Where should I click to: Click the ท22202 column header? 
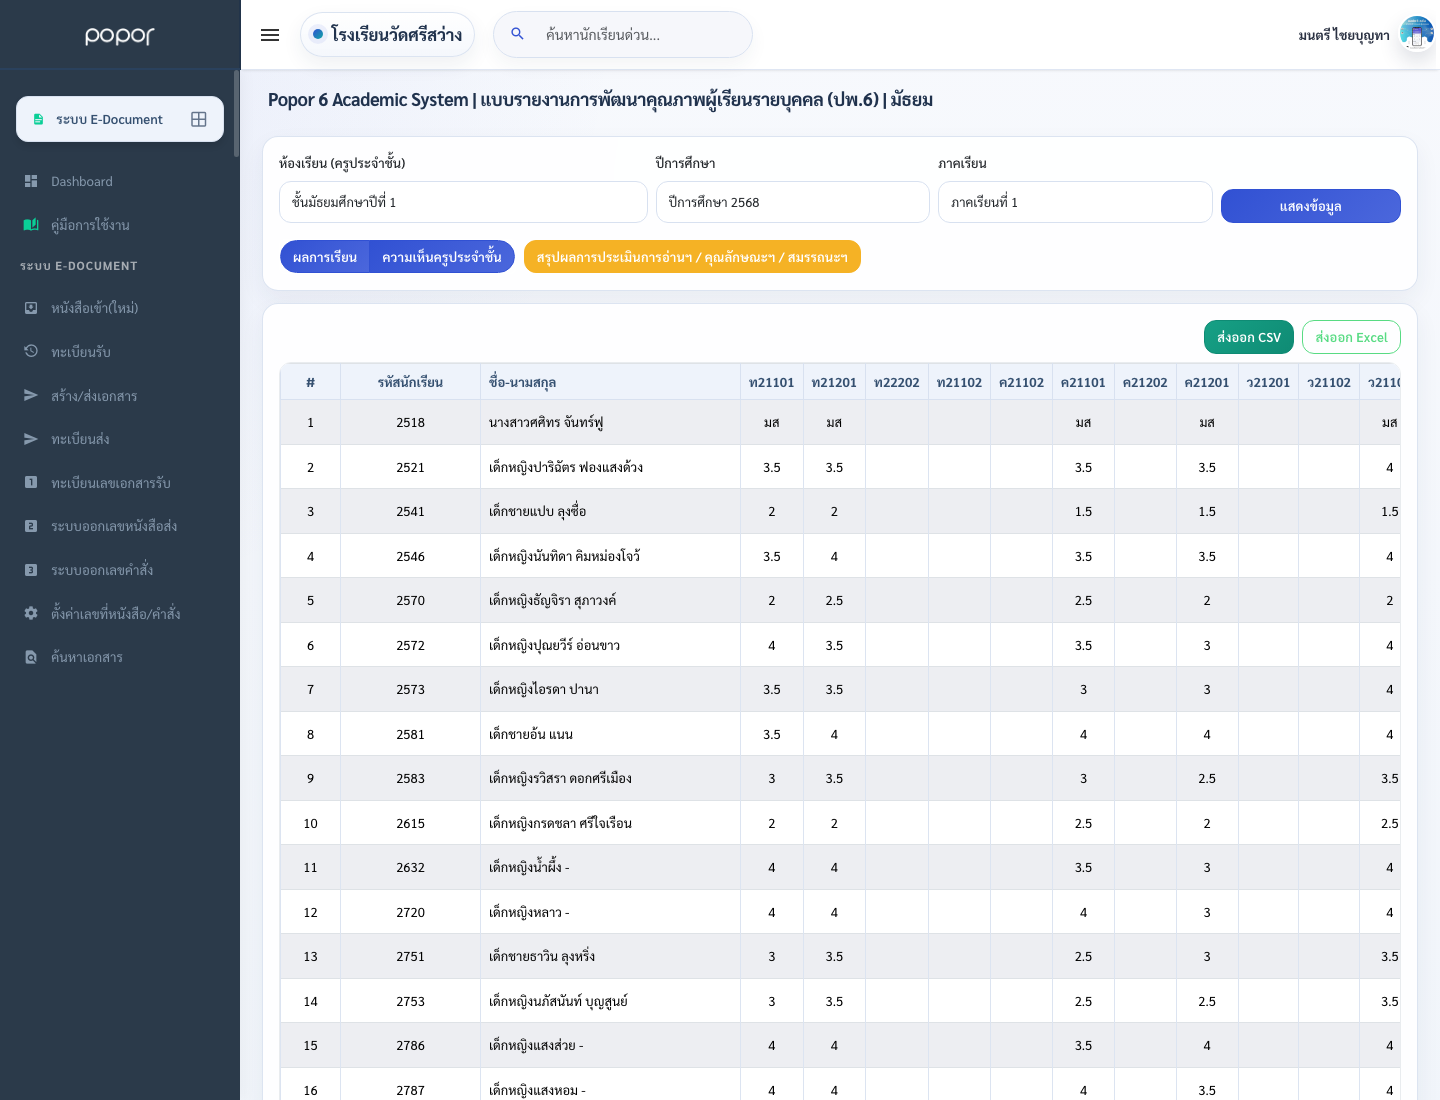(897, 382)
